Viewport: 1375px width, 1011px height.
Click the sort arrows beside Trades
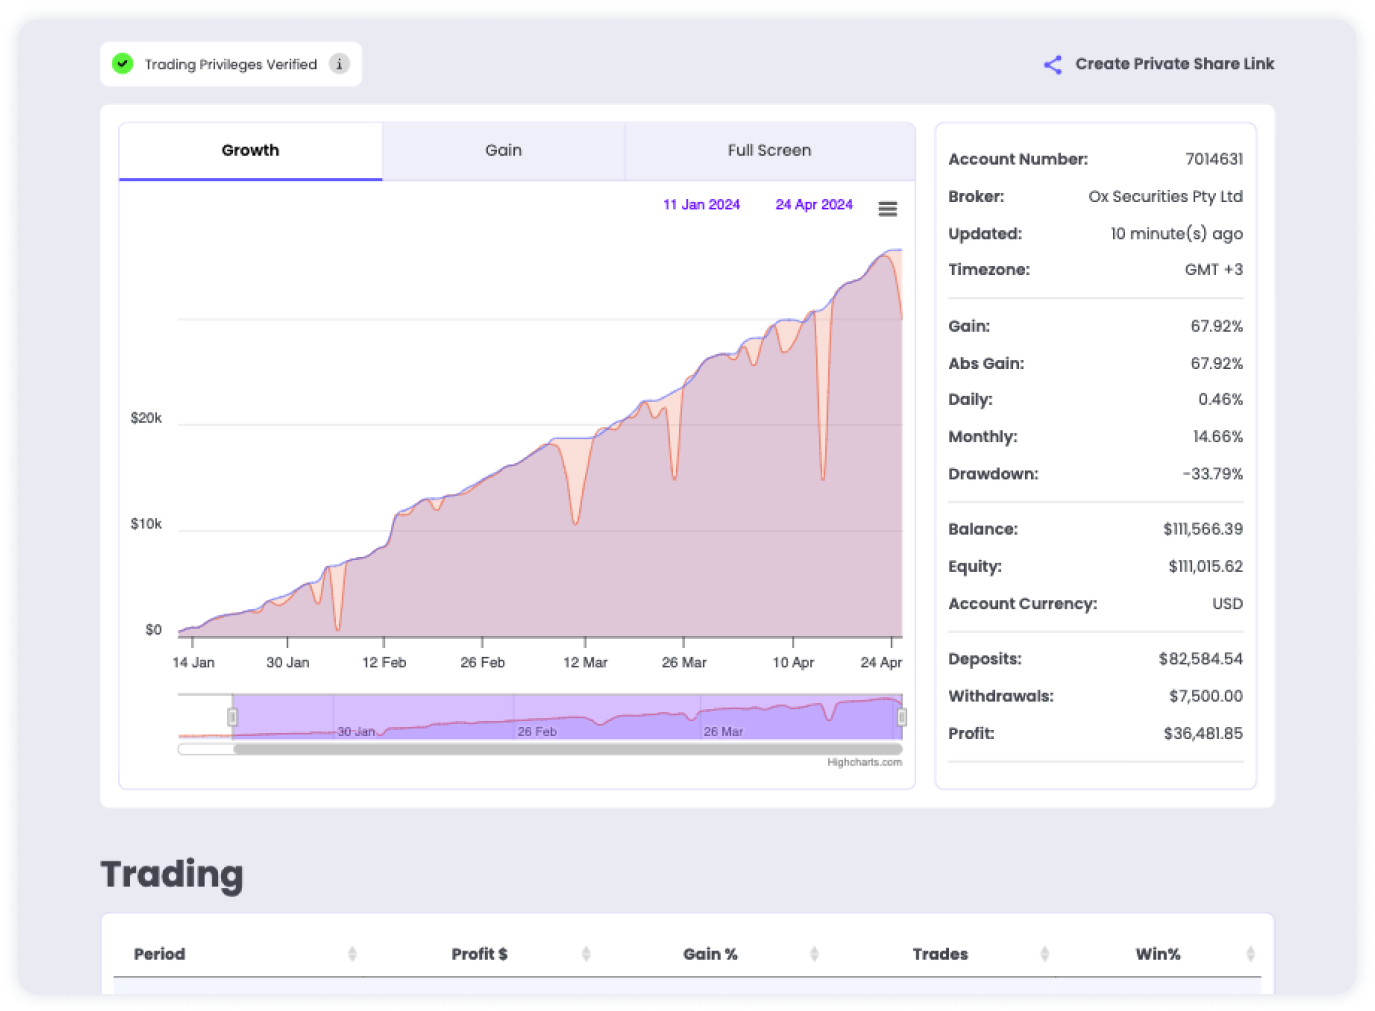pos(1045,954)
